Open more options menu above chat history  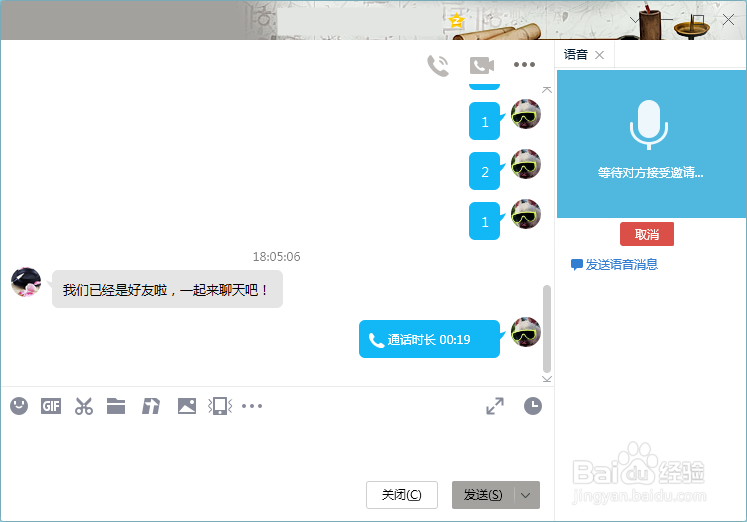point(524,64)
